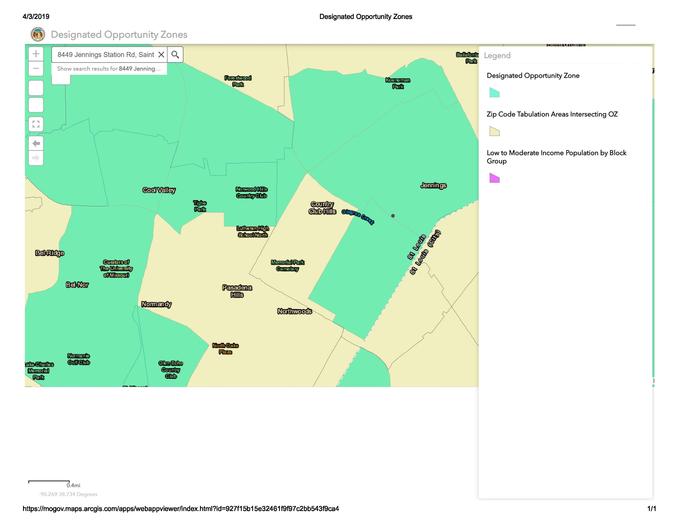
Task: Click the Jennings label on the map
Action: click(x=433, y=185)
